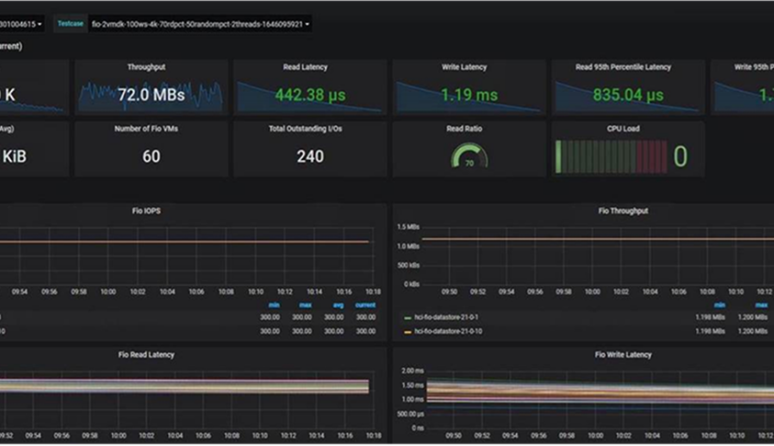The height and width of the screenshot is (446, 774).
Task: Click the Testcase variable label
Action: (69, 23)
